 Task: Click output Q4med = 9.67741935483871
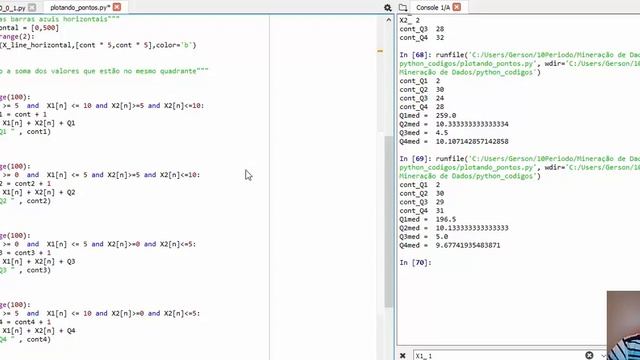(x=449, y=245)
